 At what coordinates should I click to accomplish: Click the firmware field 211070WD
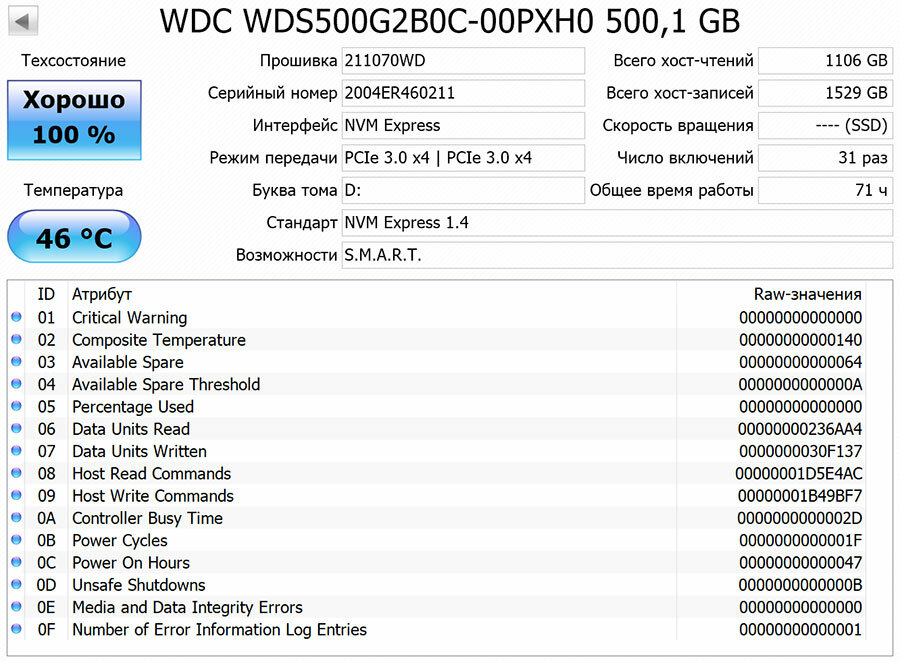click(x=462, y=61)
